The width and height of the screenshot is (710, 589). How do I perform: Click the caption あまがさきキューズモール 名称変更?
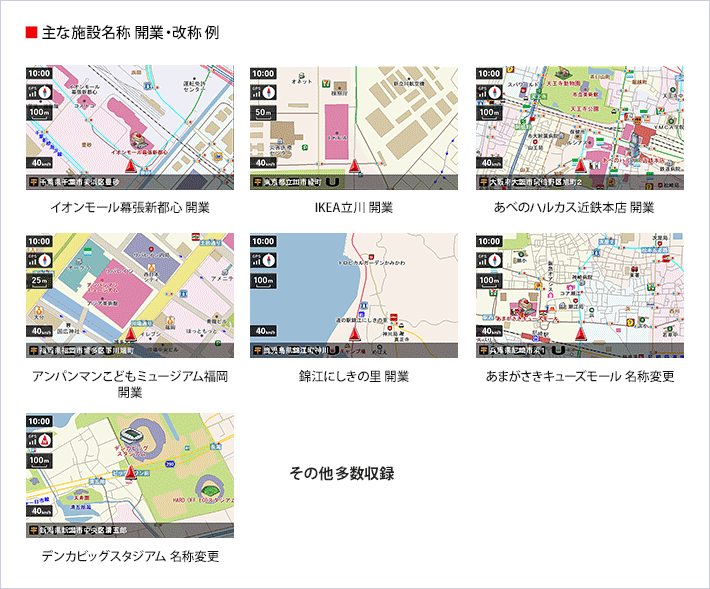pos(580,376)
